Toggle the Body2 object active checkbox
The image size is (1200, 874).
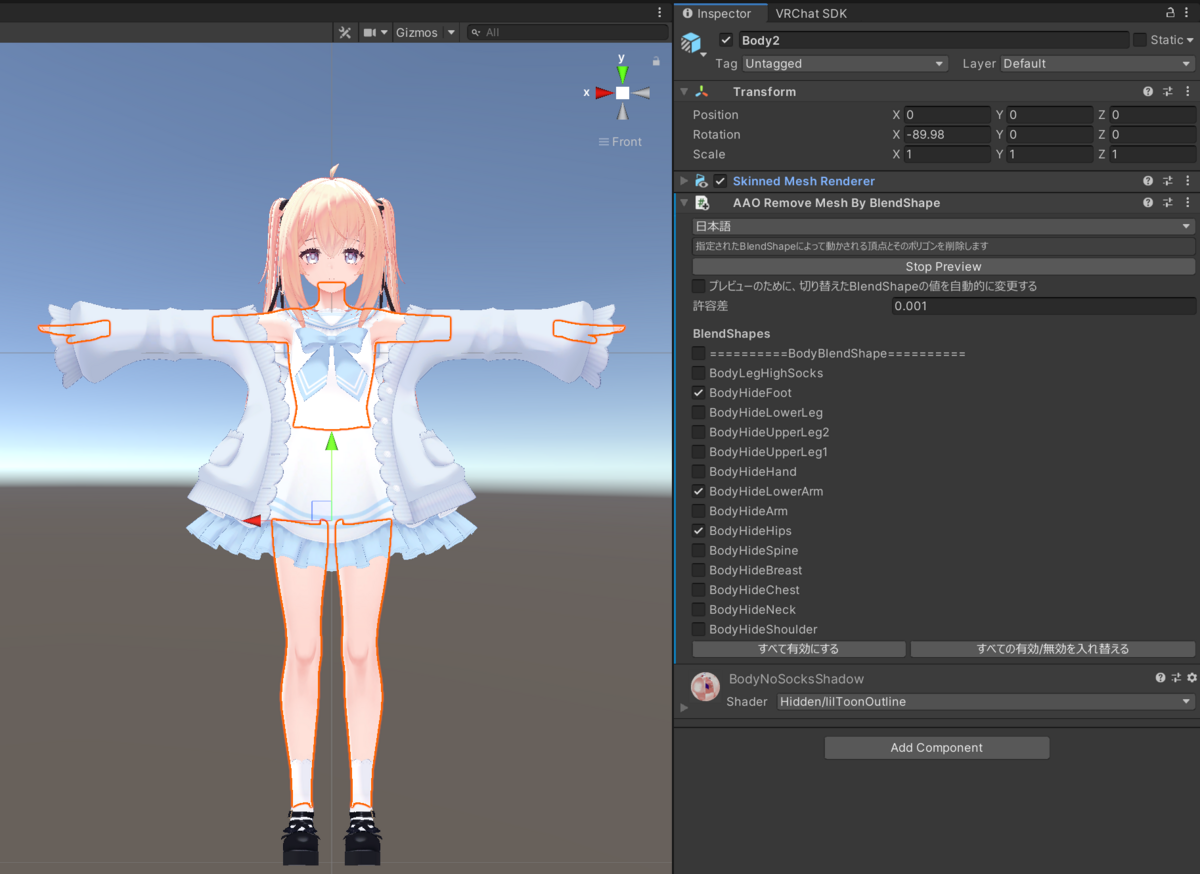726,40
